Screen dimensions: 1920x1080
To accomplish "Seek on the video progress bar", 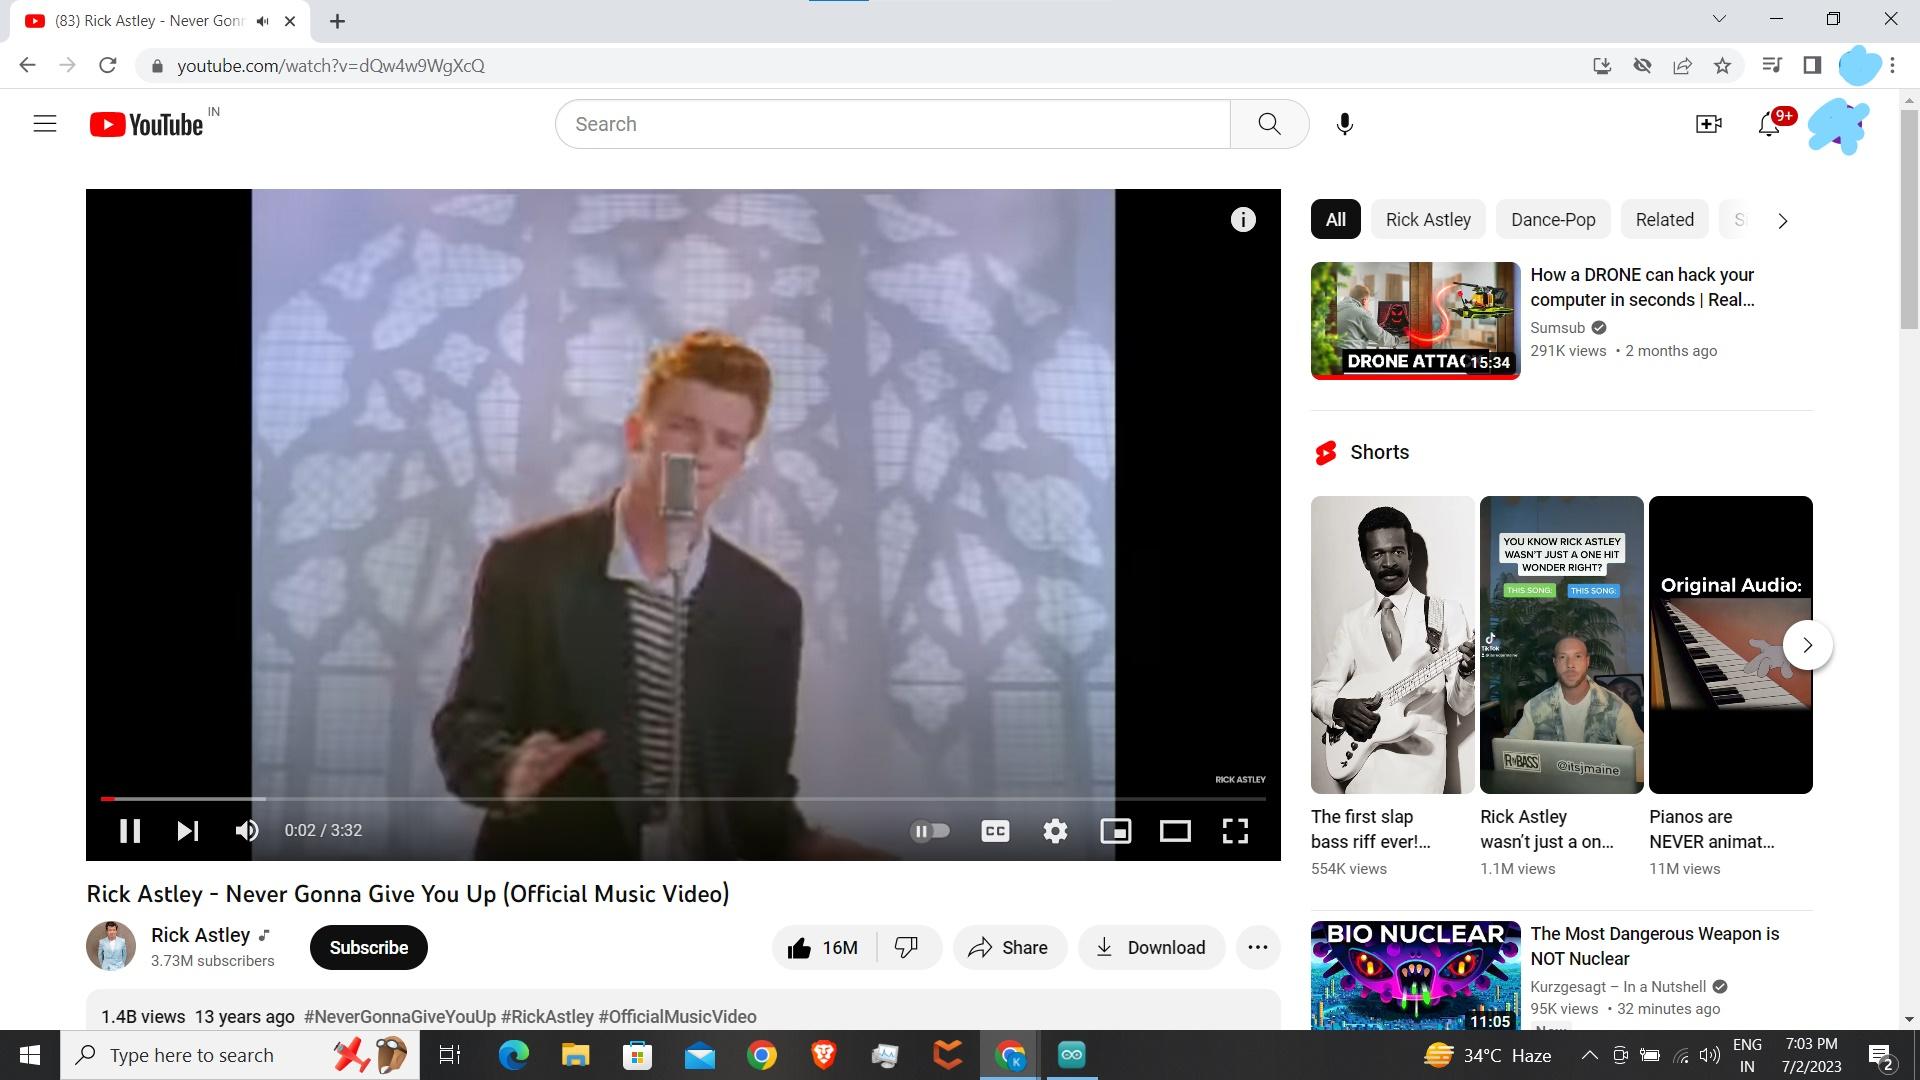I will 683,799.
